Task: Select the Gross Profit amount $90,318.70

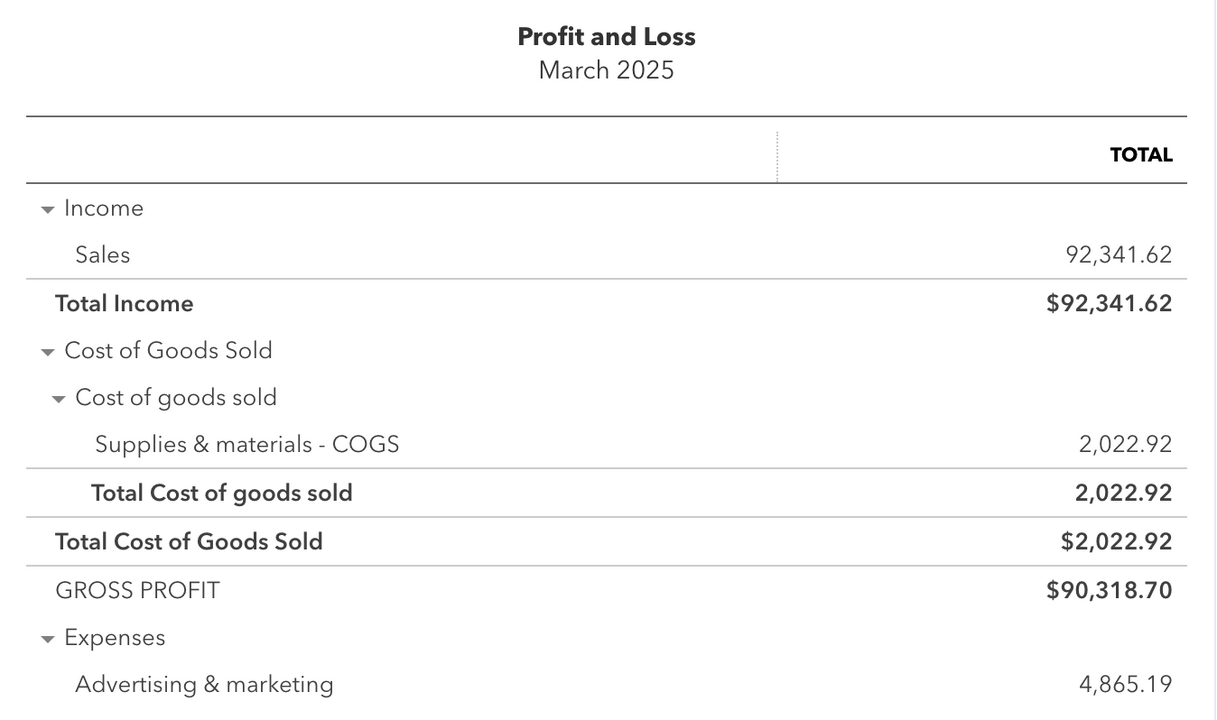Action: (1108, 590)
